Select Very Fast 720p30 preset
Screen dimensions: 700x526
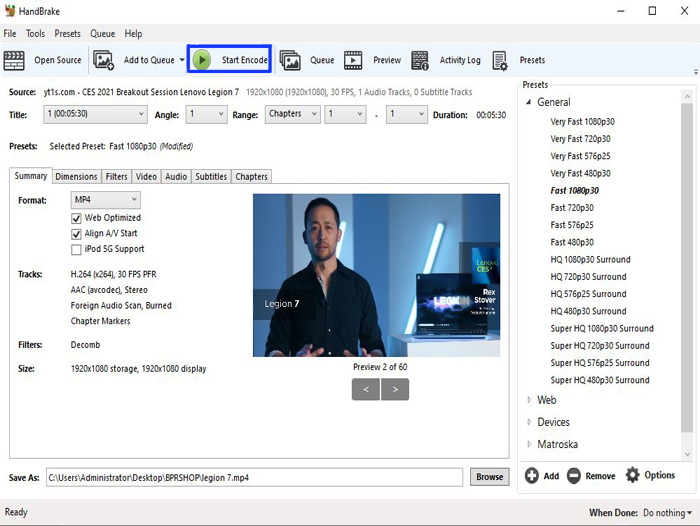580,139
